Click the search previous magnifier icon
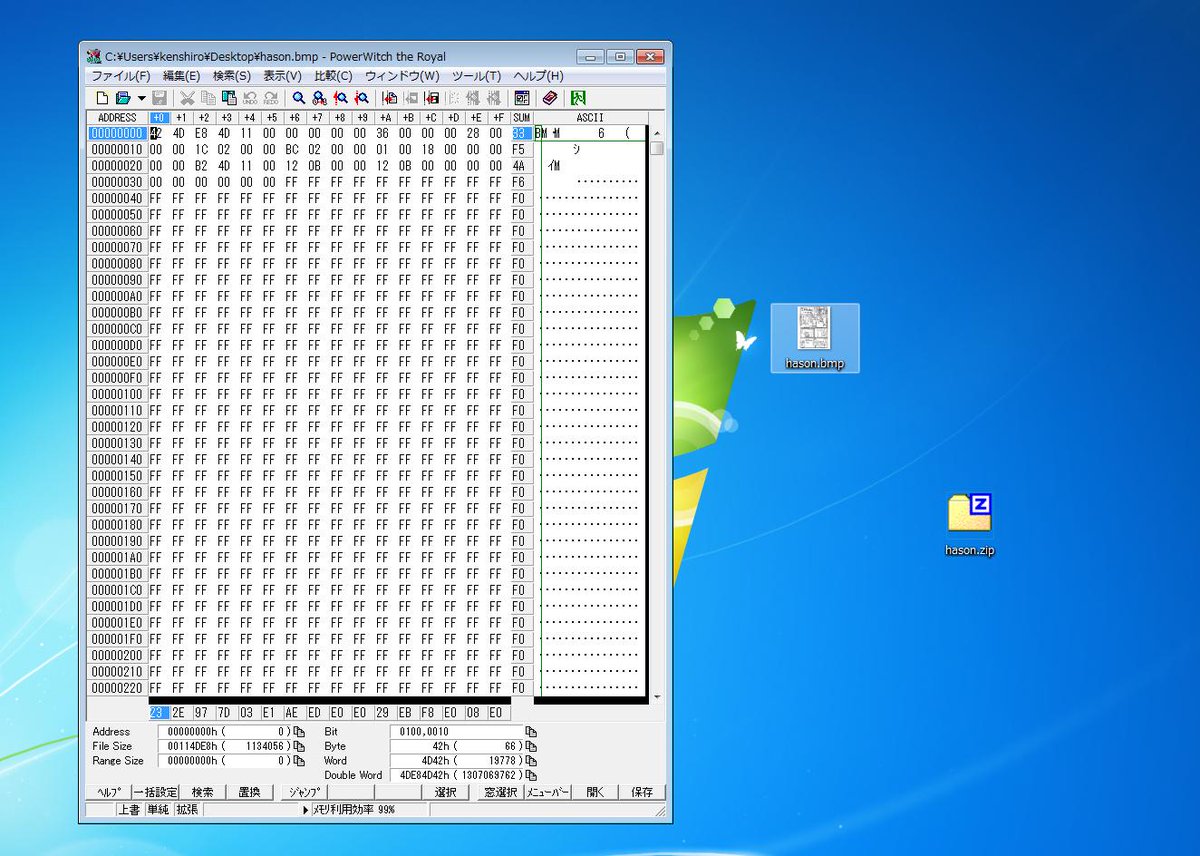 pos(340,98)
